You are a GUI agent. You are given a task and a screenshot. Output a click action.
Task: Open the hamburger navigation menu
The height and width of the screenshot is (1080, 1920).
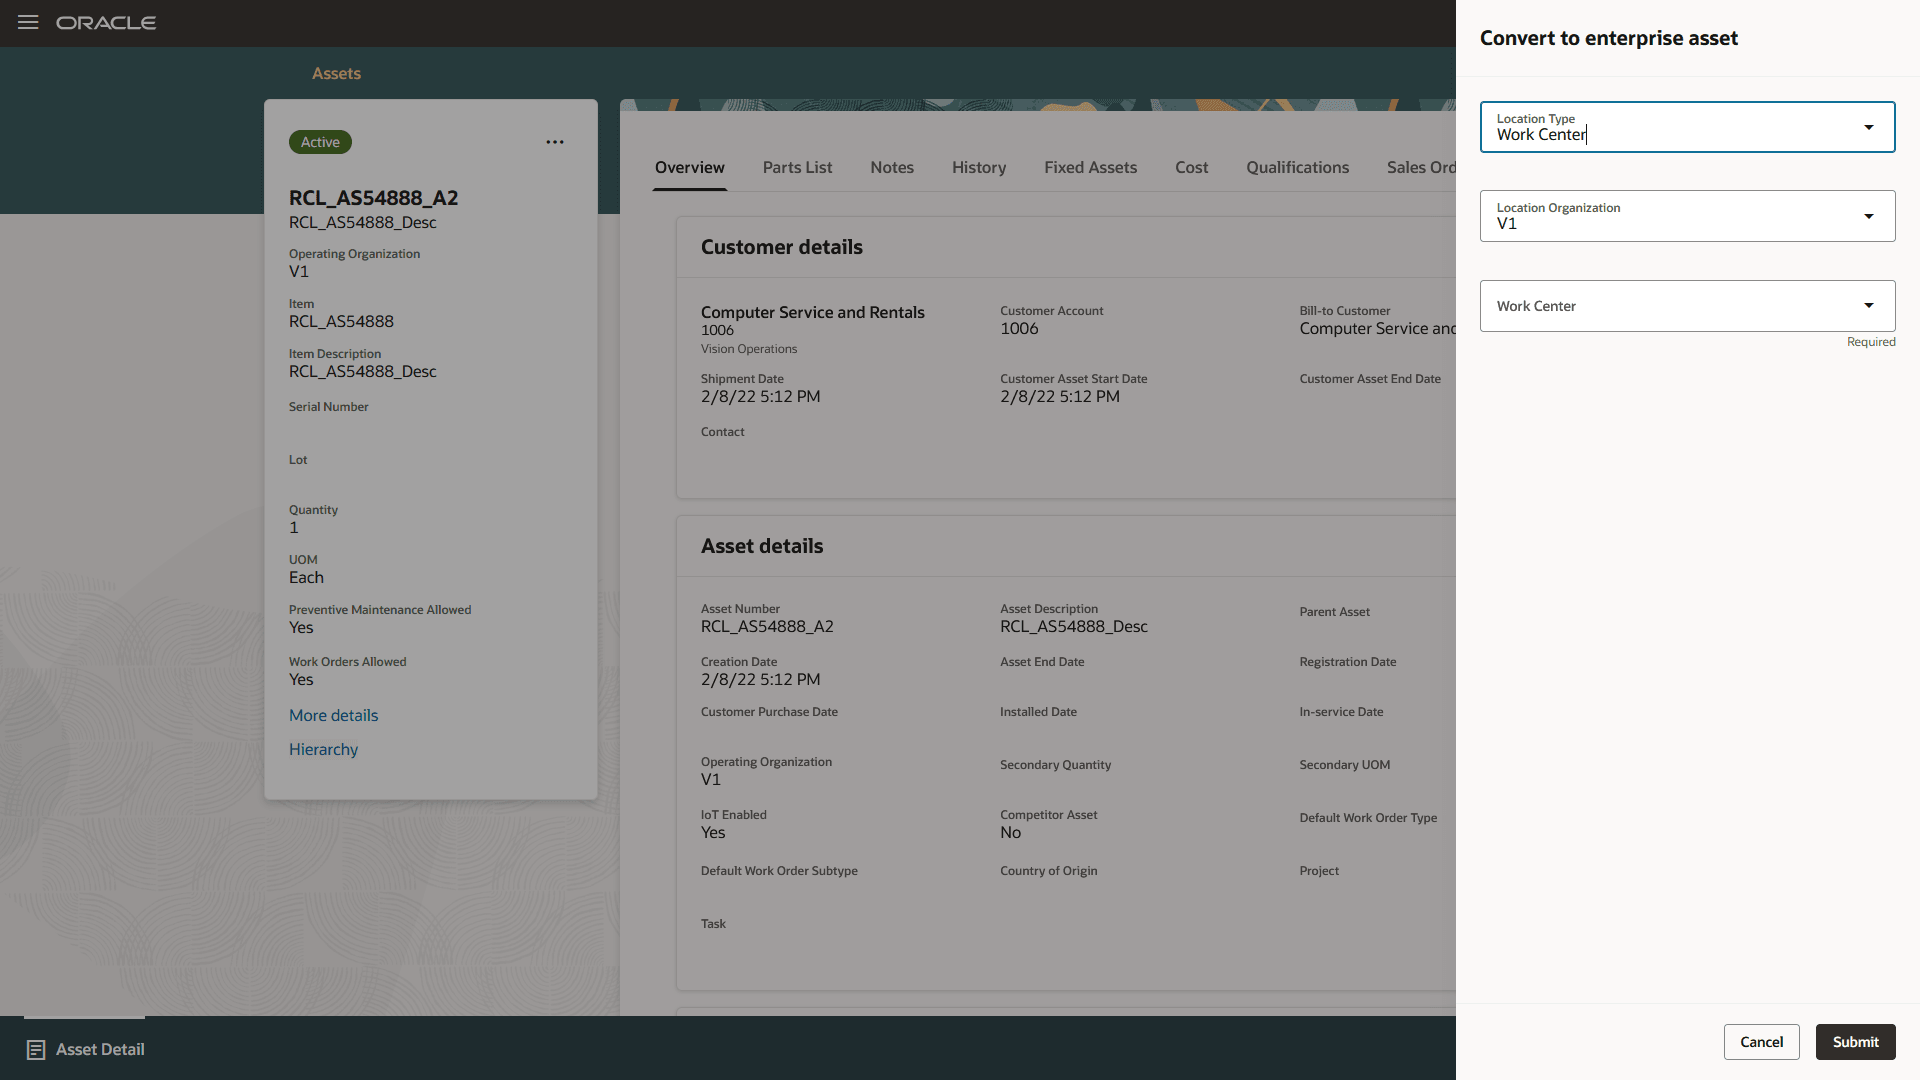click(28, 22)
